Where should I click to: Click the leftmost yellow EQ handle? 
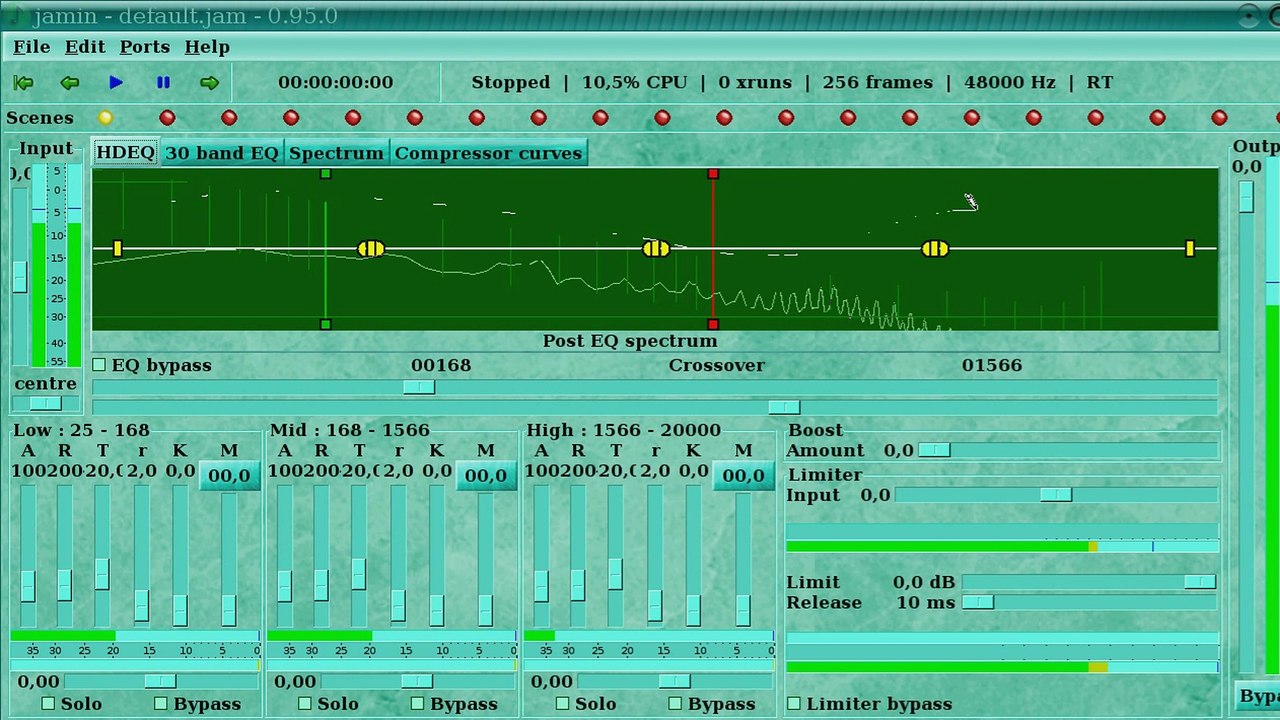point(118,248)
